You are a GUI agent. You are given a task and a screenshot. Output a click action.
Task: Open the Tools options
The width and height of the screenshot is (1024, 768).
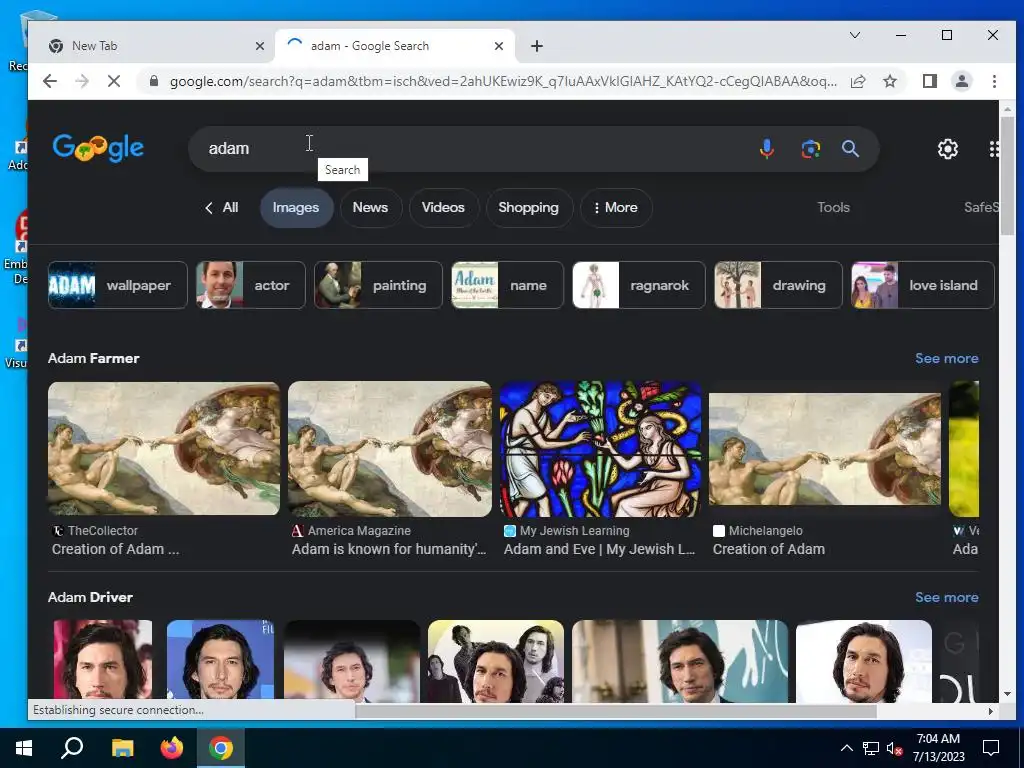[x=833, y=208]
